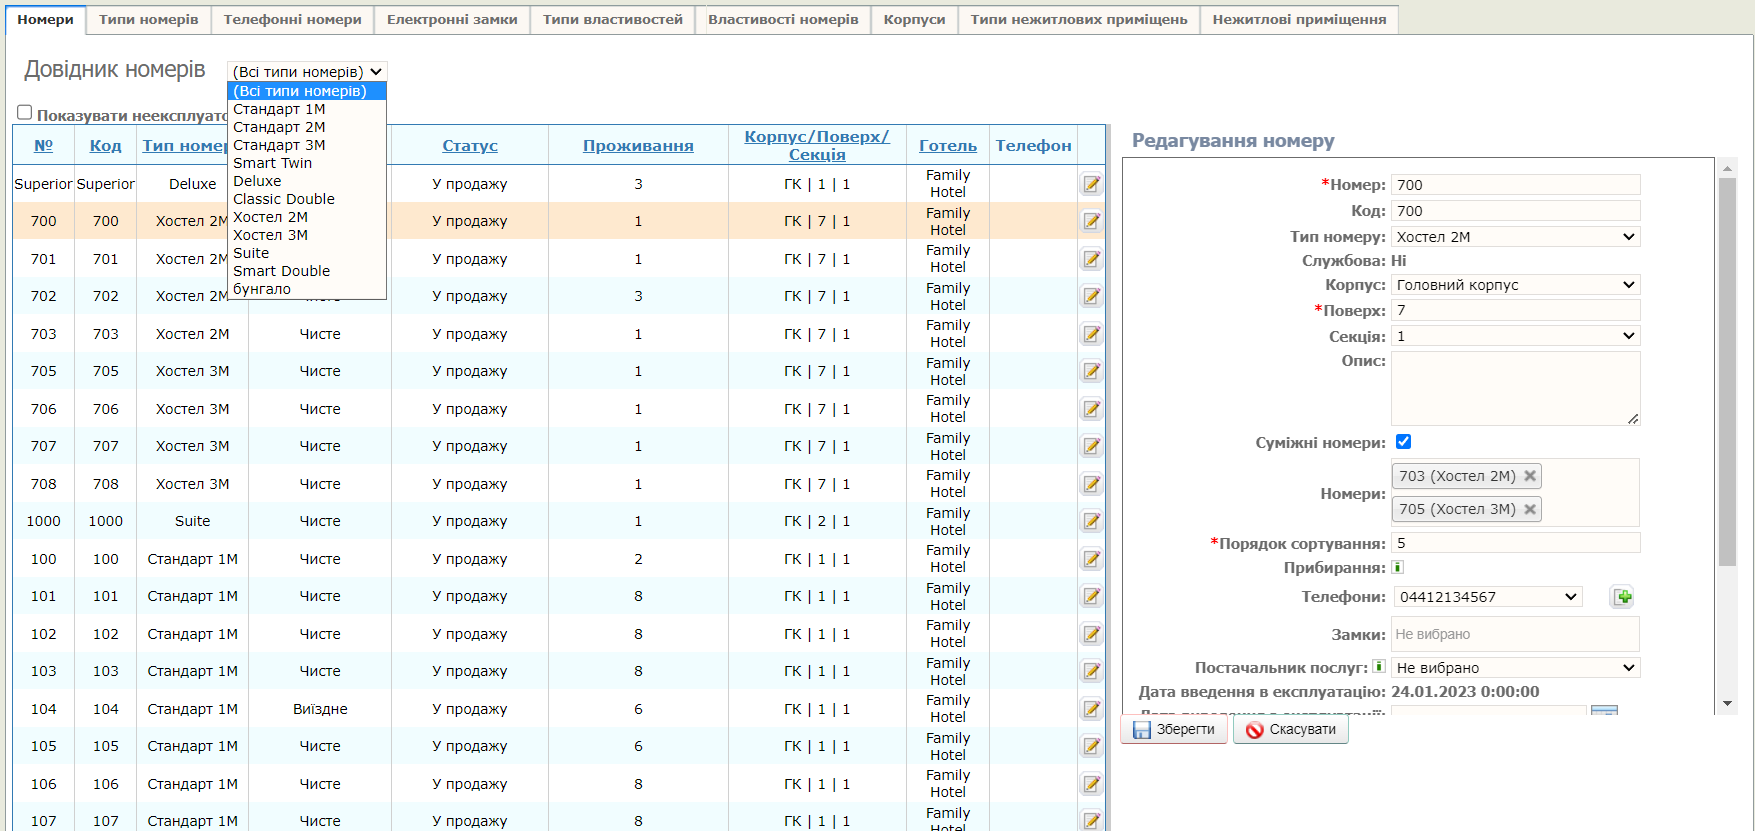Open the Секція dropdown

1515,336
